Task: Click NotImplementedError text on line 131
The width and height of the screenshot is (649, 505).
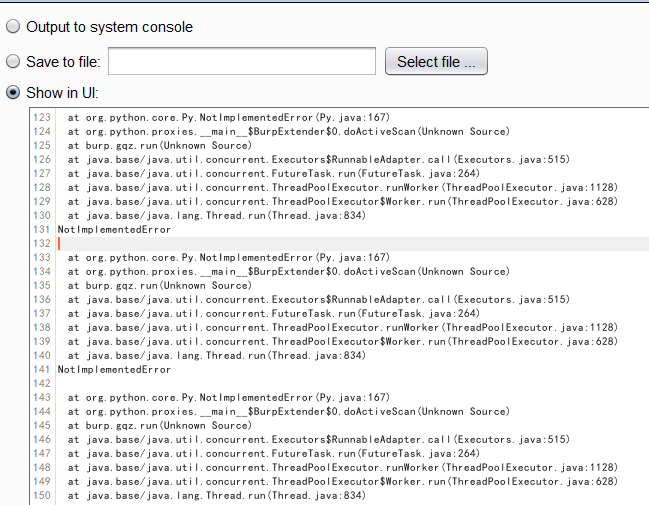Action: point(114,229)
